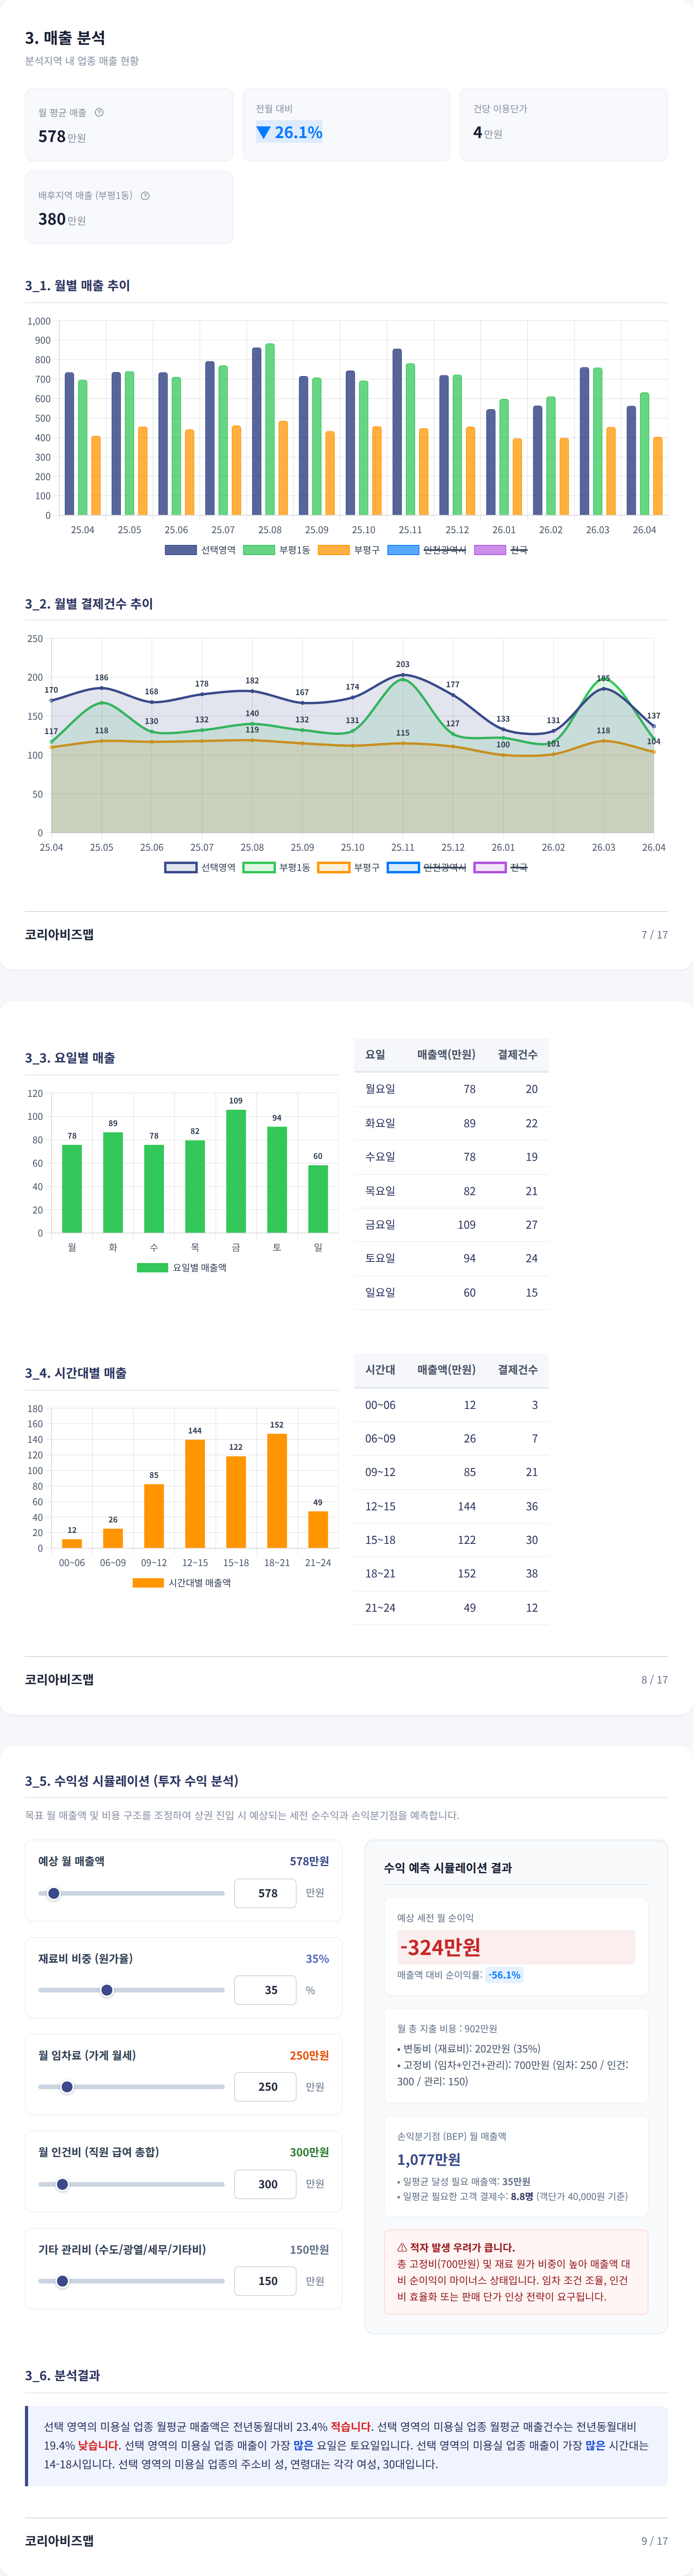Select the 00~06 row in time table
The height and width of the screenshot is (2576, 693).
tap(451, 1405)
